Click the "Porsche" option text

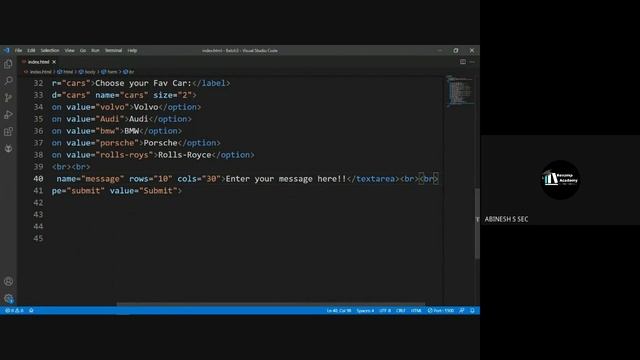160,143
